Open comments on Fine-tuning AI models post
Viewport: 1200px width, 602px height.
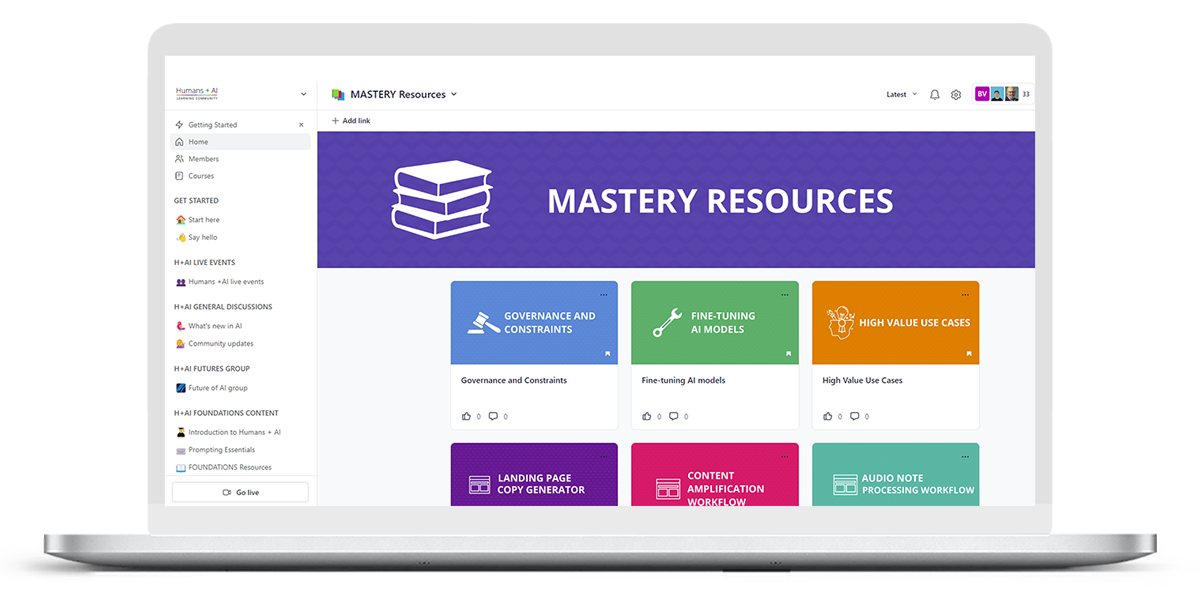[x=673, y=416]
